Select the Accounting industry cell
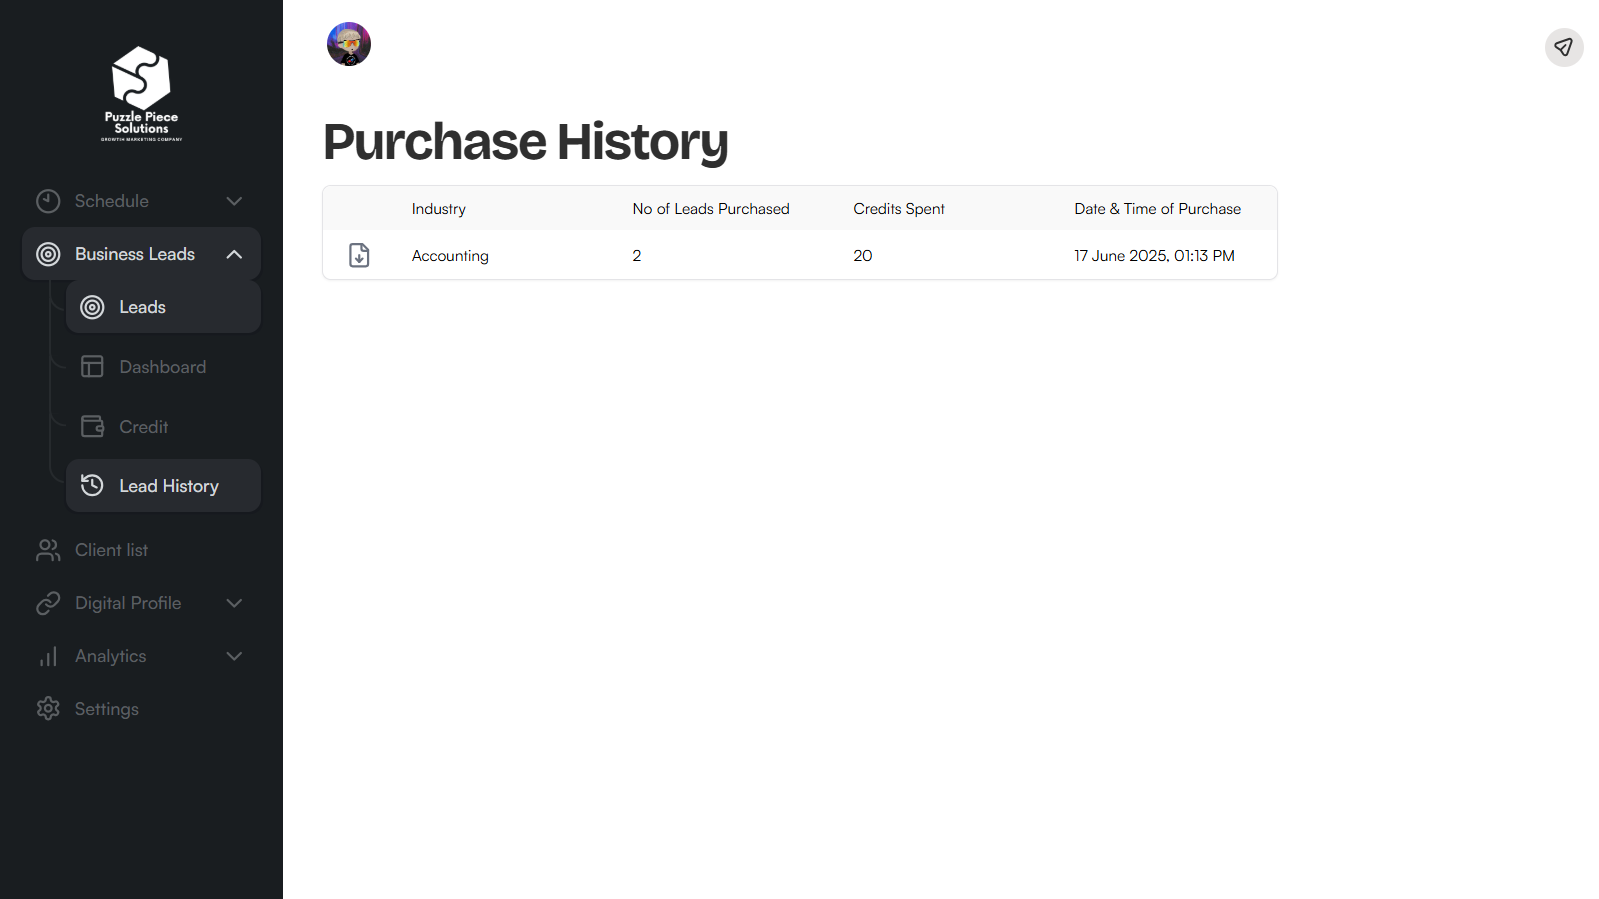1599x899 pixels. (x=450, y=256)
